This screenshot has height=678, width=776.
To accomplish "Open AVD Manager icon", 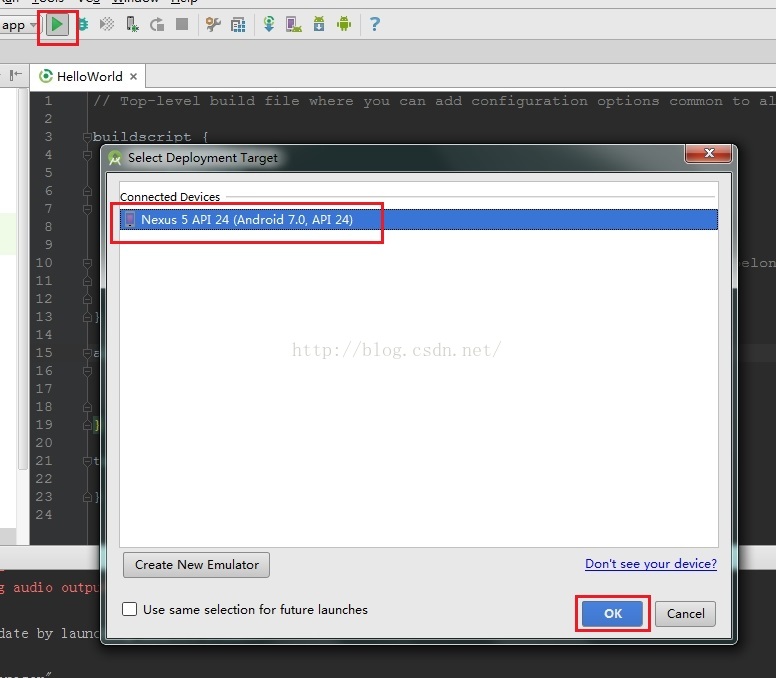I will (294, 24).
